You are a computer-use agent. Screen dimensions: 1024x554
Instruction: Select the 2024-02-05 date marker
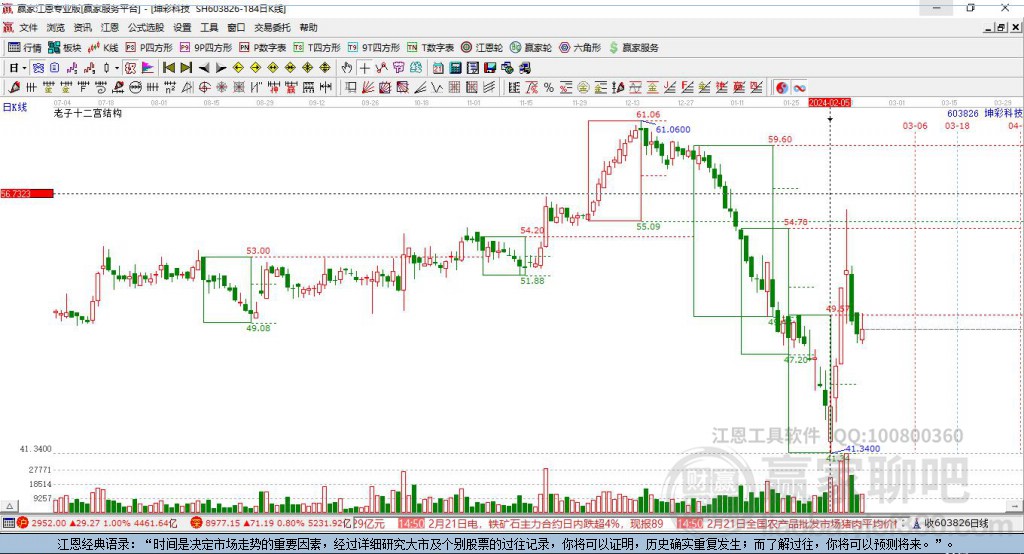[829, 103]
